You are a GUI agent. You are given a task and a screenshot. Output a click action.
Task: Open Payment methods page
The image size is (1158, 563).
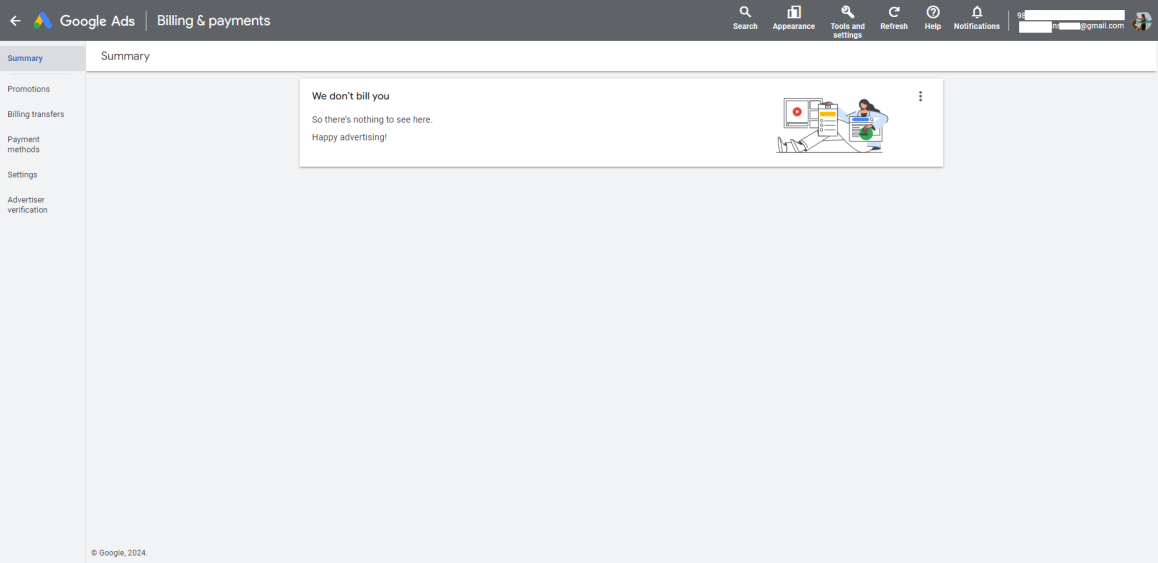tap(24, 144)
